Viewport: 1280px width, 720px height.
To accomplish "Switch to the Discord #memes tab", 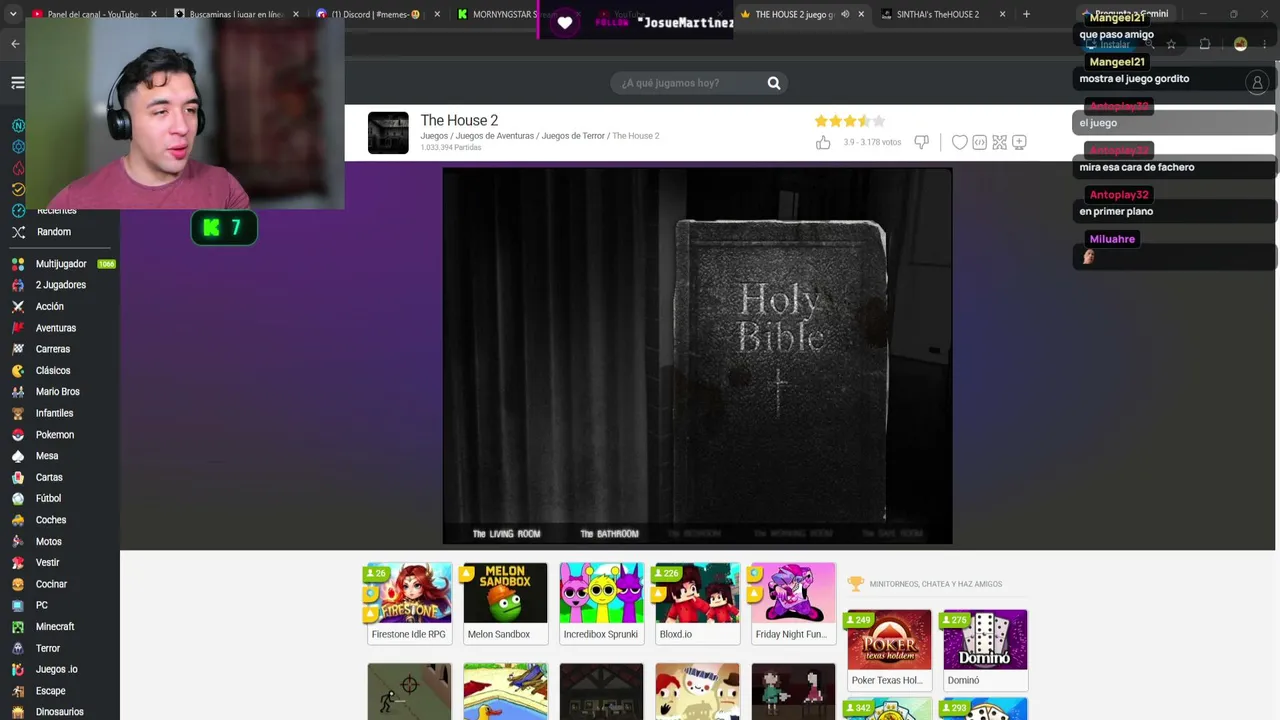I will pos(375,14).
